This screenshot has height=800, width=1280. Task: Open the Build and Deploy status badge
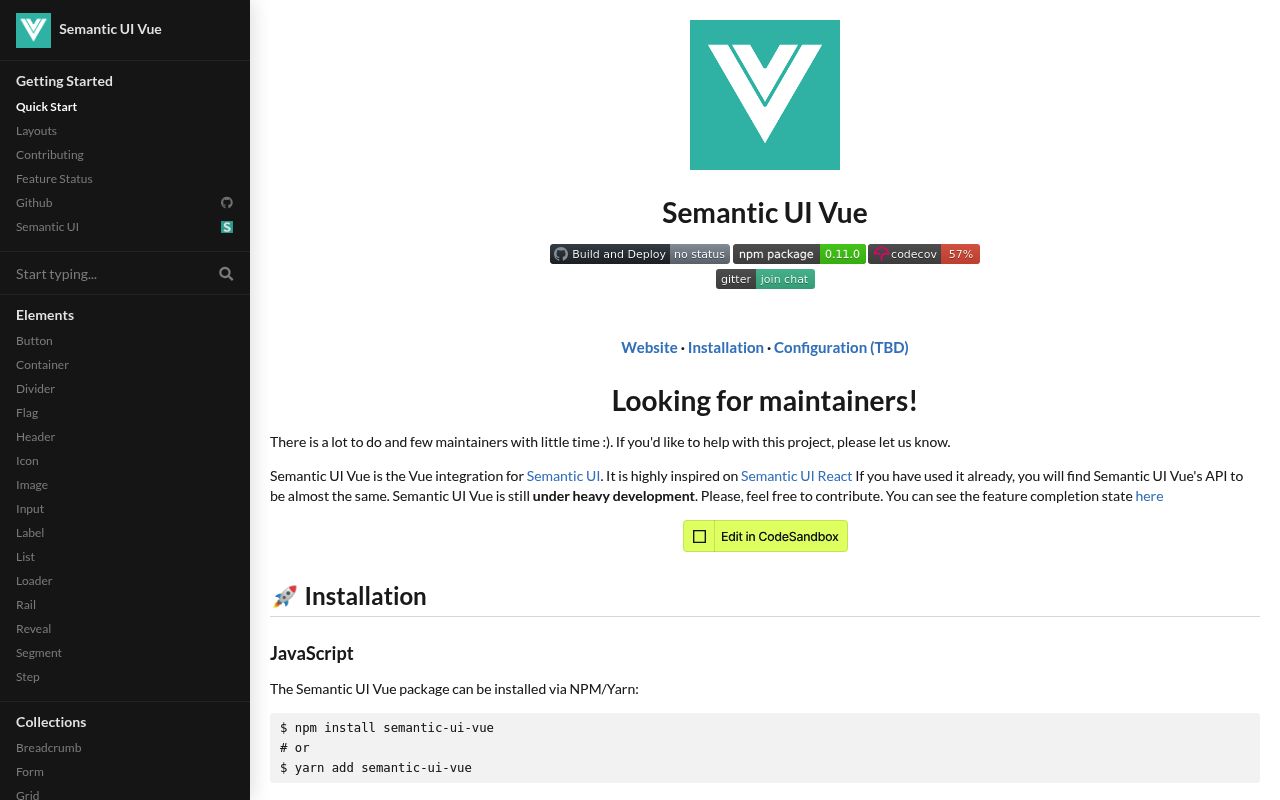pyautogui.click(x=640, y=254)
